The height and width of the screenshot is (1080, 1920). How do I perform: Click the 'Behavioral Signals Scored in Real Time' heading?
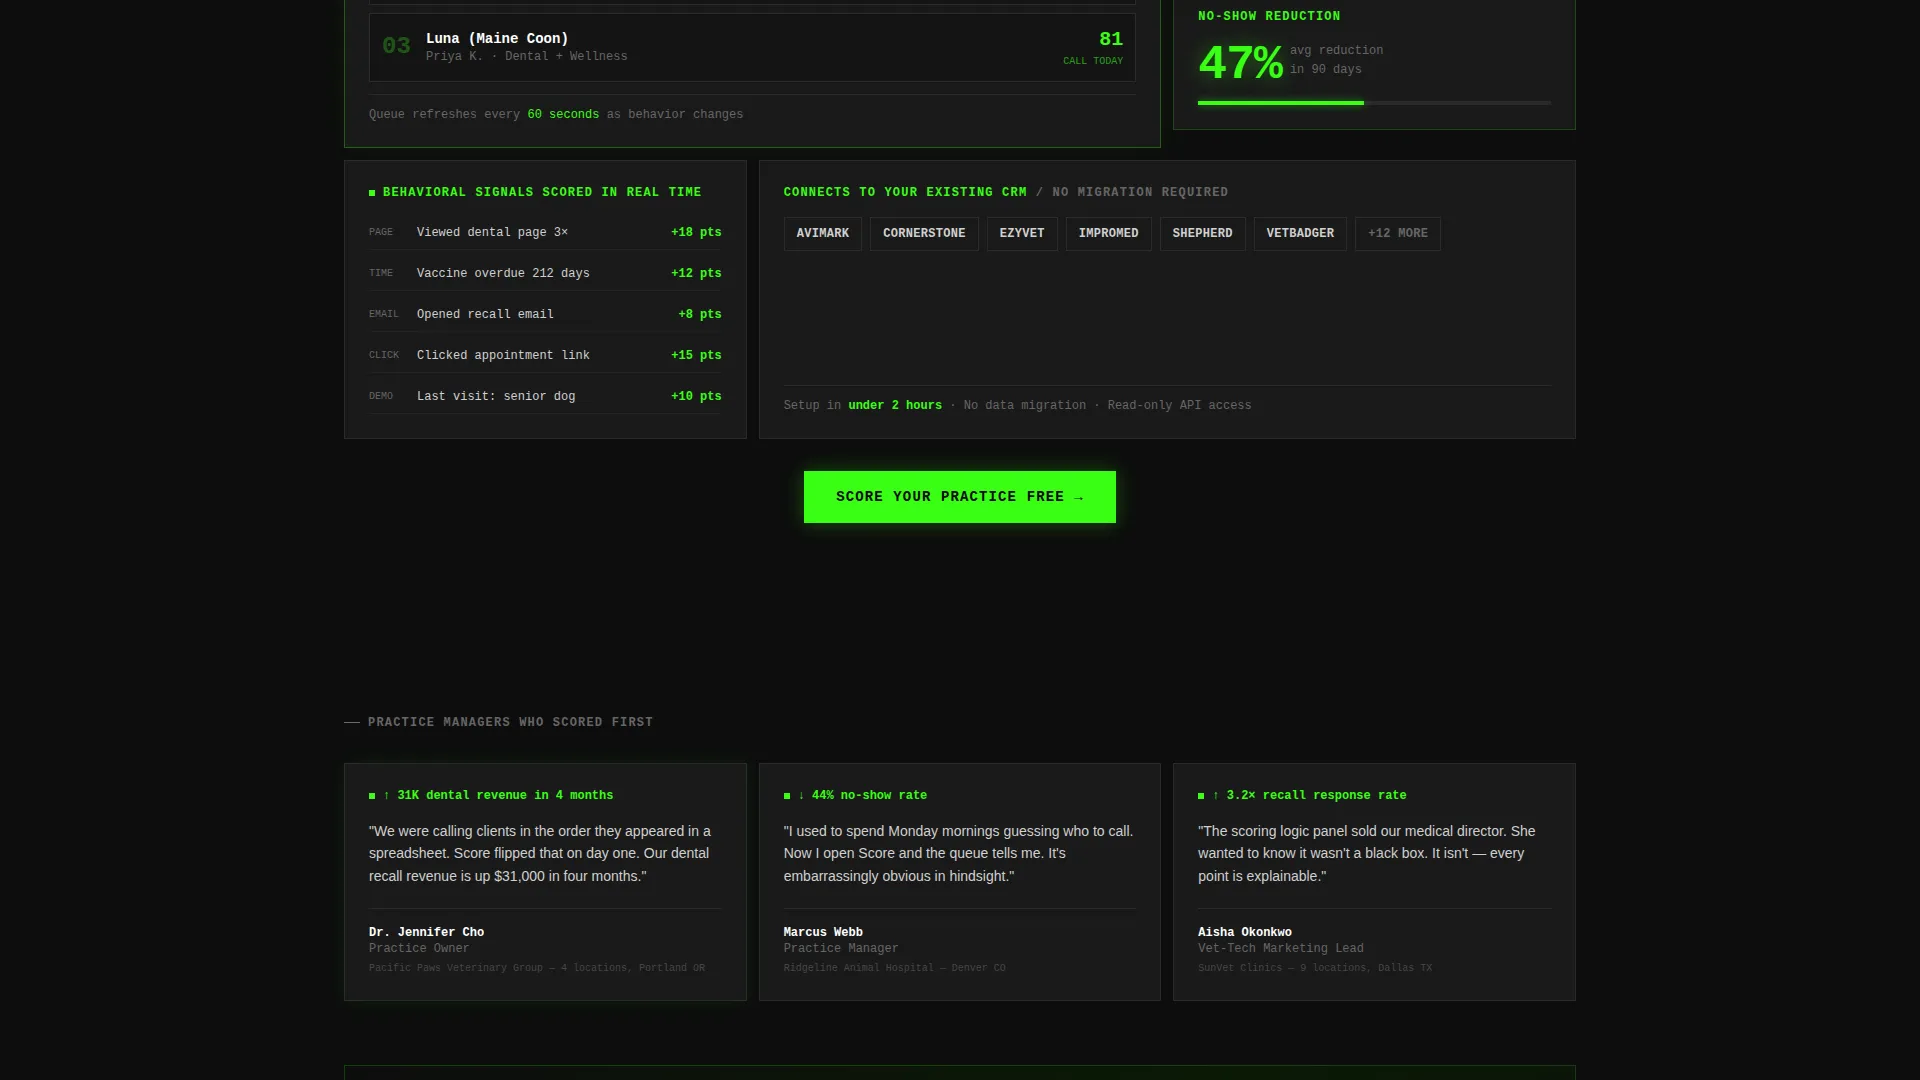[542, 192]
